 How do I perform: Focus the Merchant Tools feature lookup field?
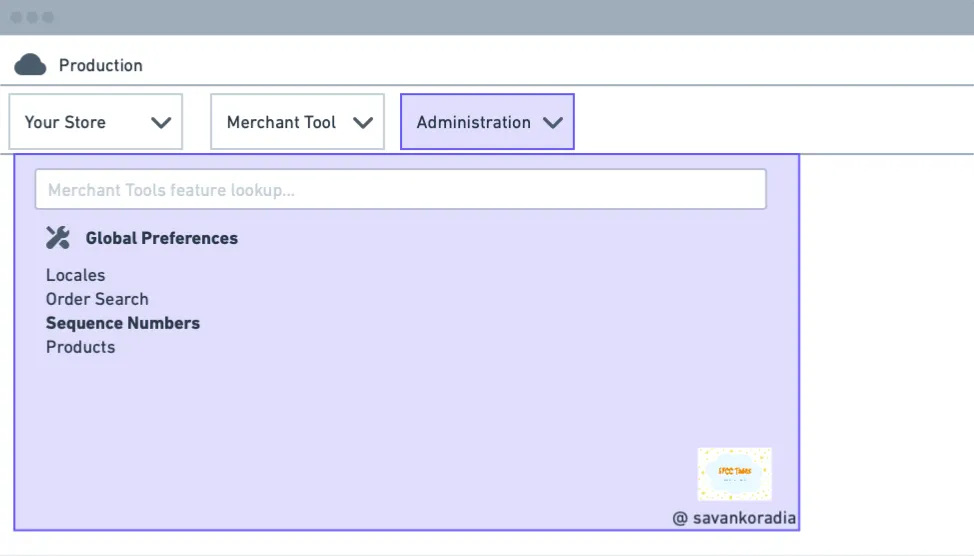coord(401,189)
